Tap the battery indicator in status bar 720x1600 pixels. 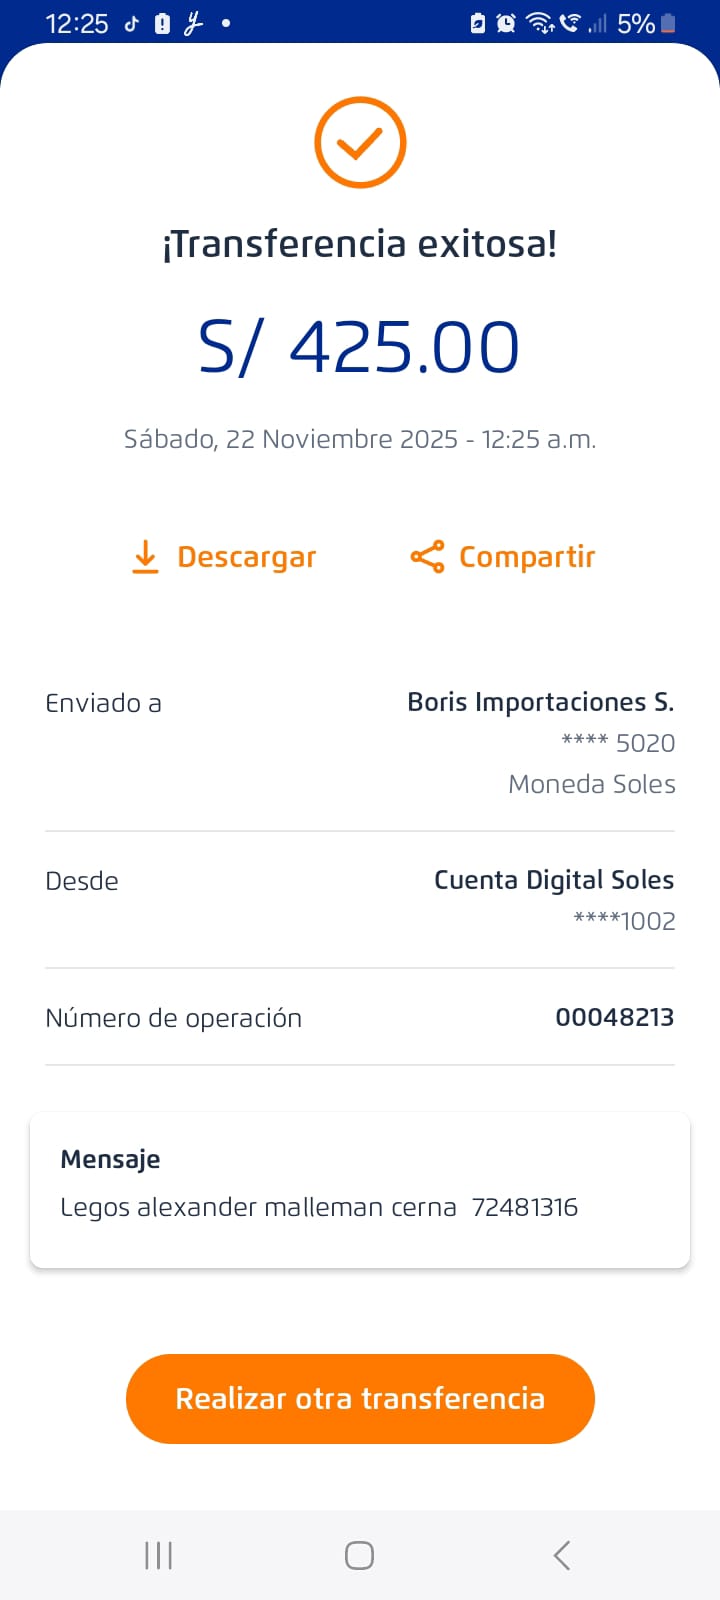pos(668,23)
